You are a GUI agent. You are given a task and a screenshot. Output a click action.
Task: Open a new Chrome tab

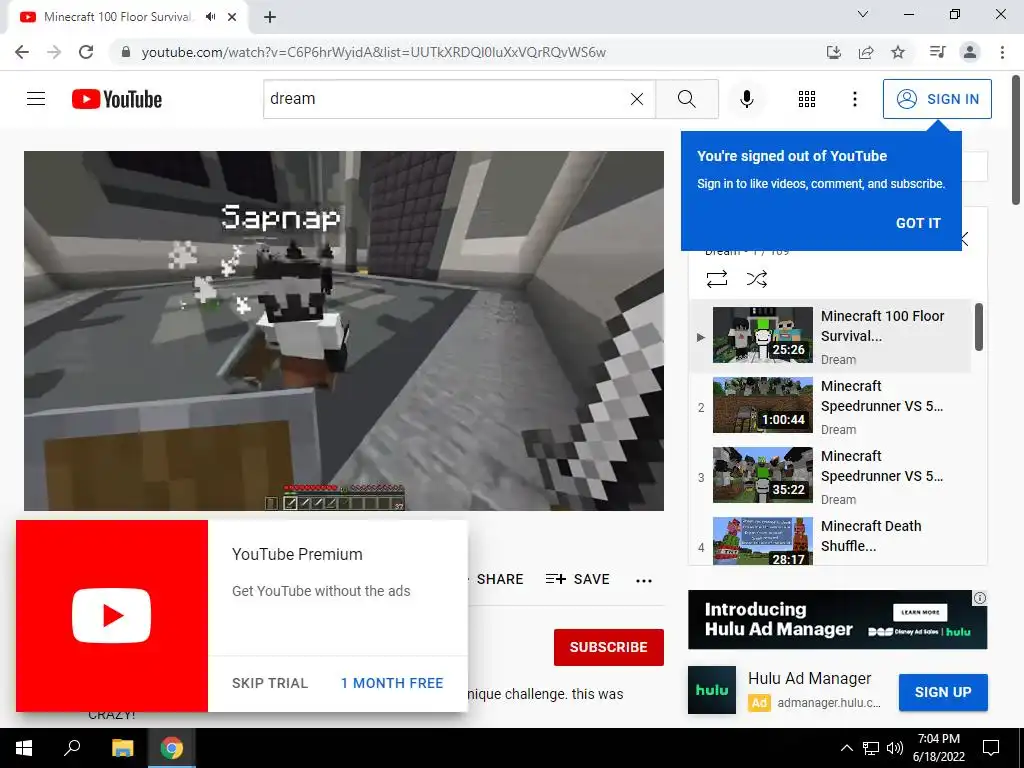coord(270,17)
